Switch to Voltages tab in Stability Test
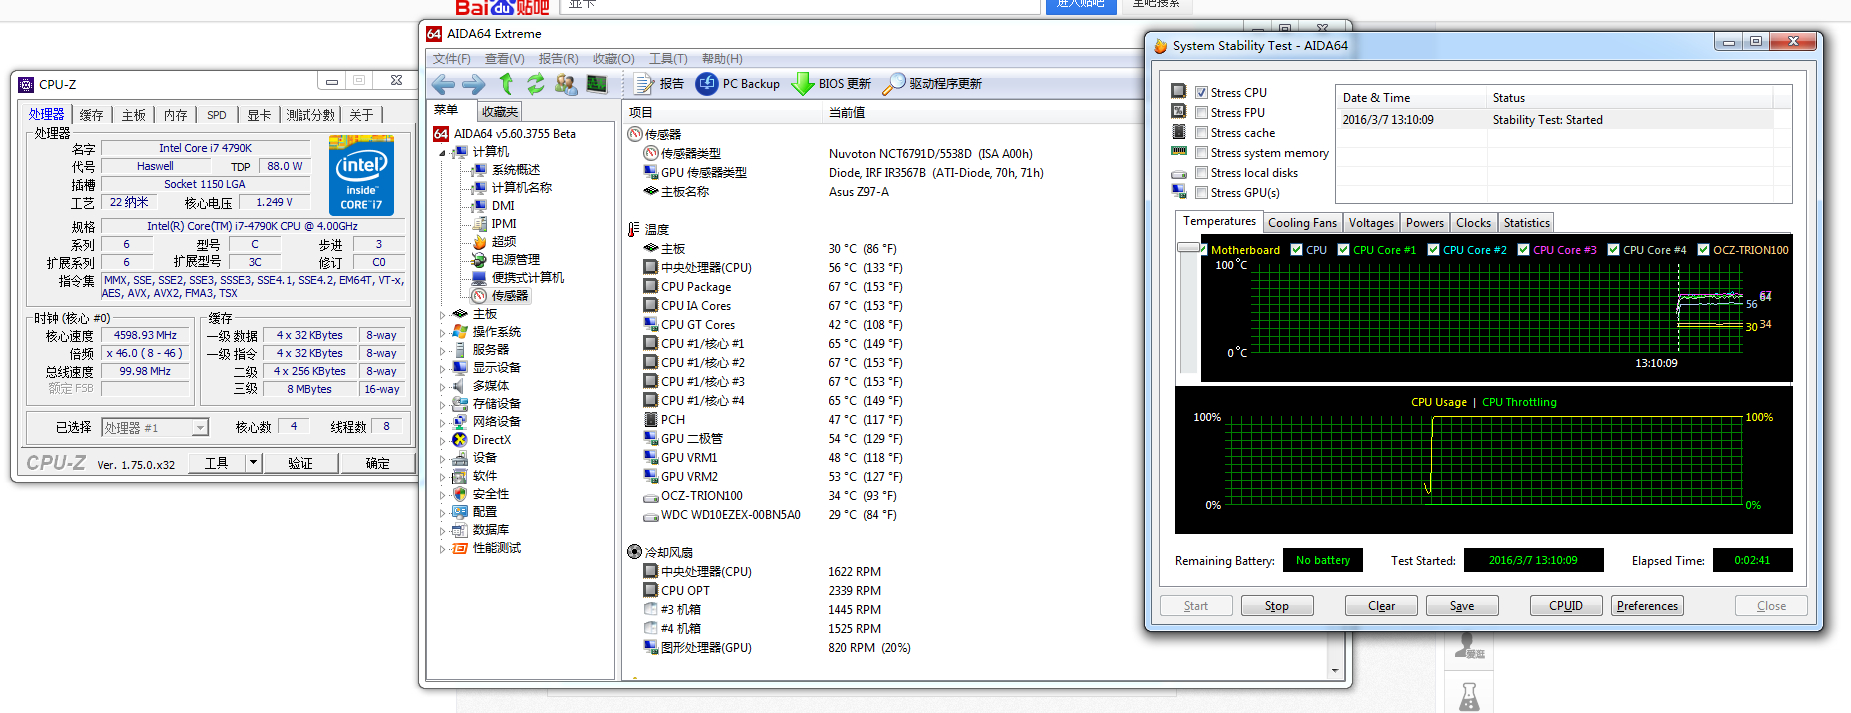Screen dimensions: 1851x713 pos(1371,223)
